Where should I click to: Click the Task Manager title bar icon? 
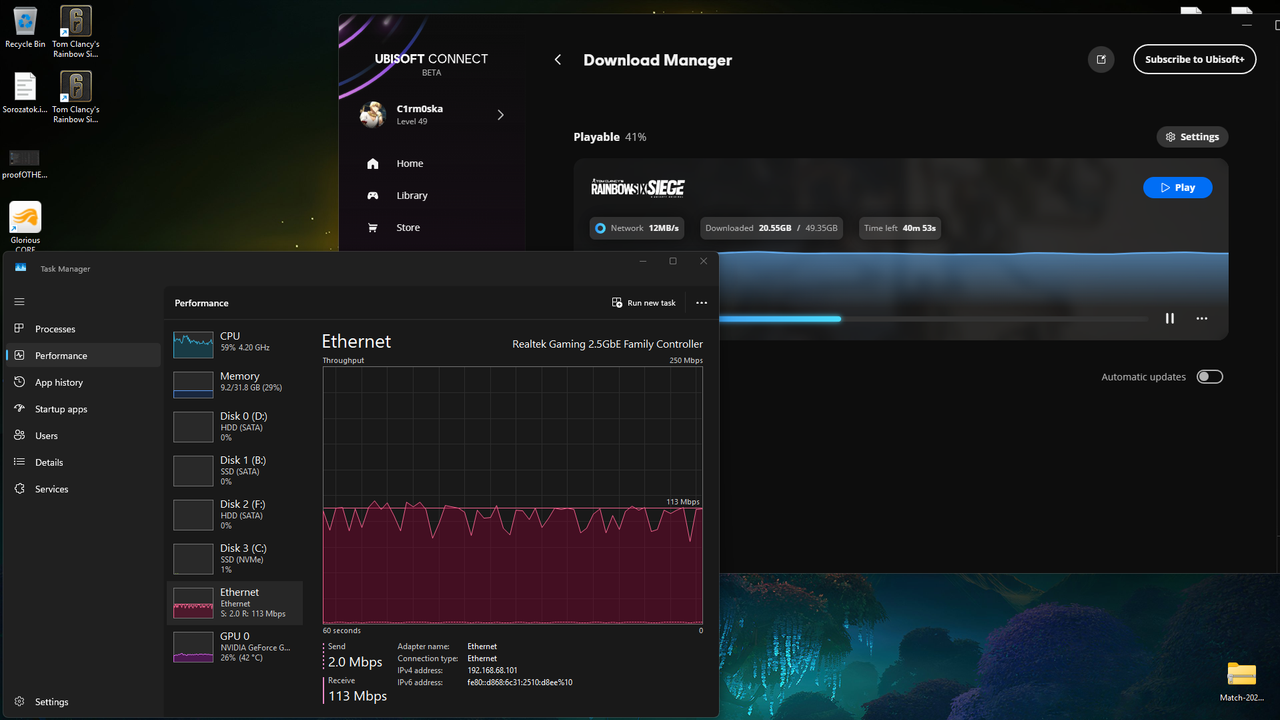point(20,268)
